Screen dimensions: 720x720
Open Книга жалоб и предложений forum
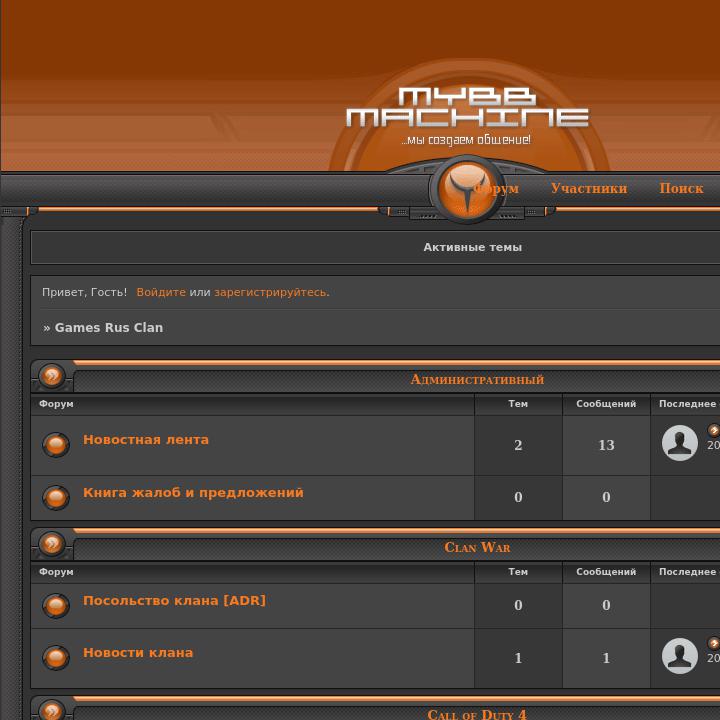pyautogui.click(x=193, y=493)
